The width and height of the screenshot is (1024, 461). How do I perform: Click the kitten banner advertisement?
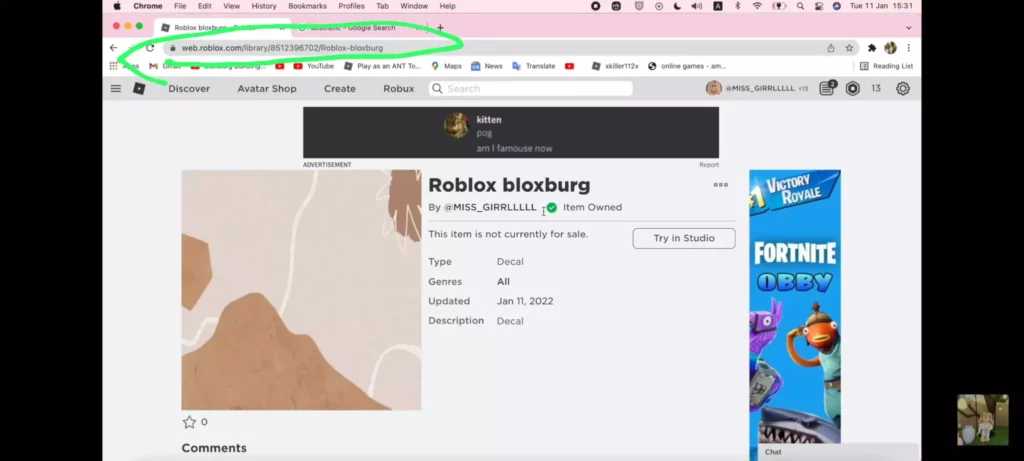coord(511,133)
